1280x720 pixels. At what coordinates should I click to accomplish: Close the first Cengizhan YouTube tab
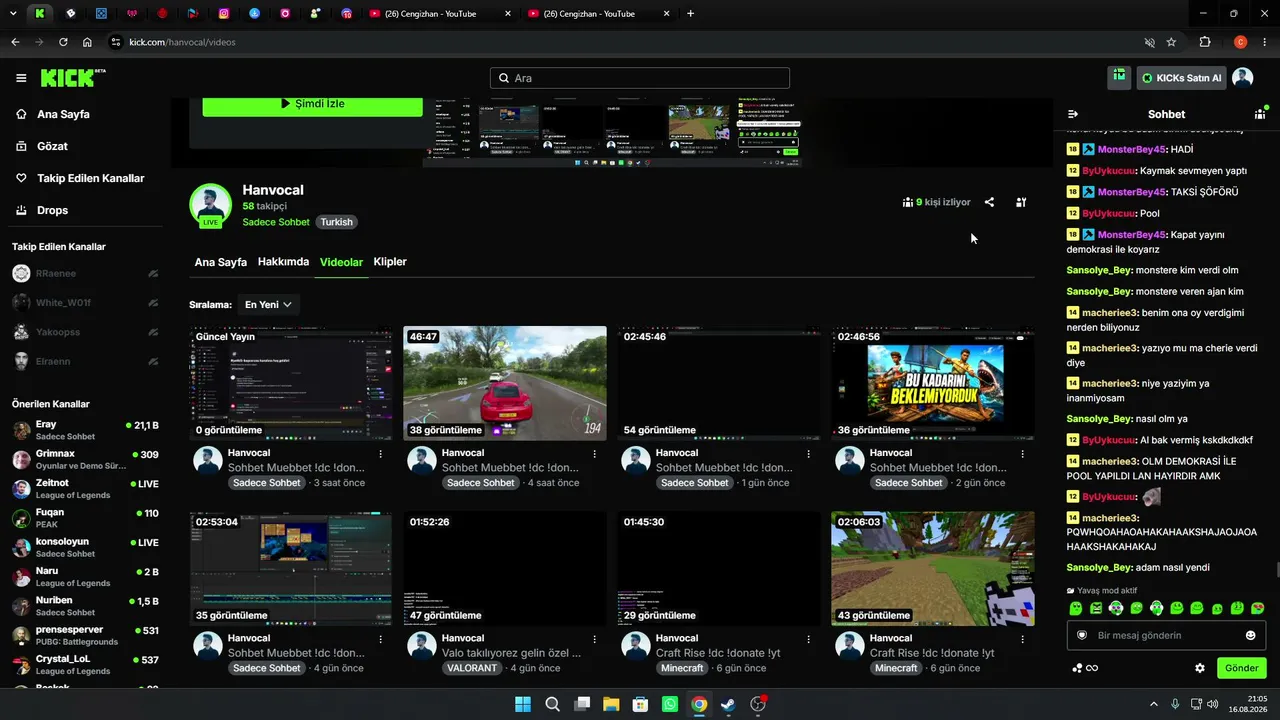point(508,14)
